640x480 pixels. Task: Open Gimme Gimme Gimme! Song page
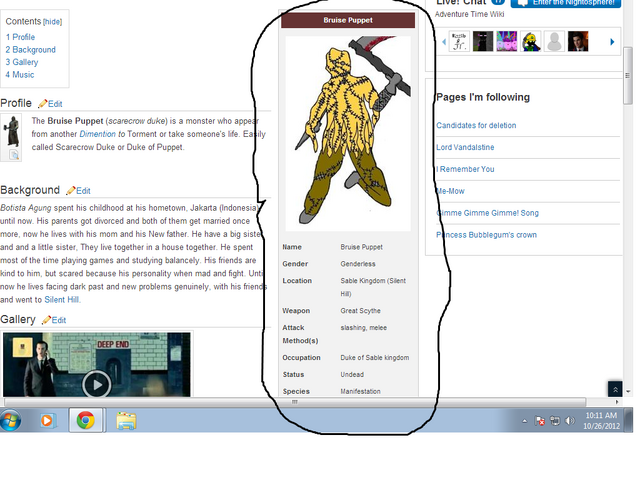(487, 213)
